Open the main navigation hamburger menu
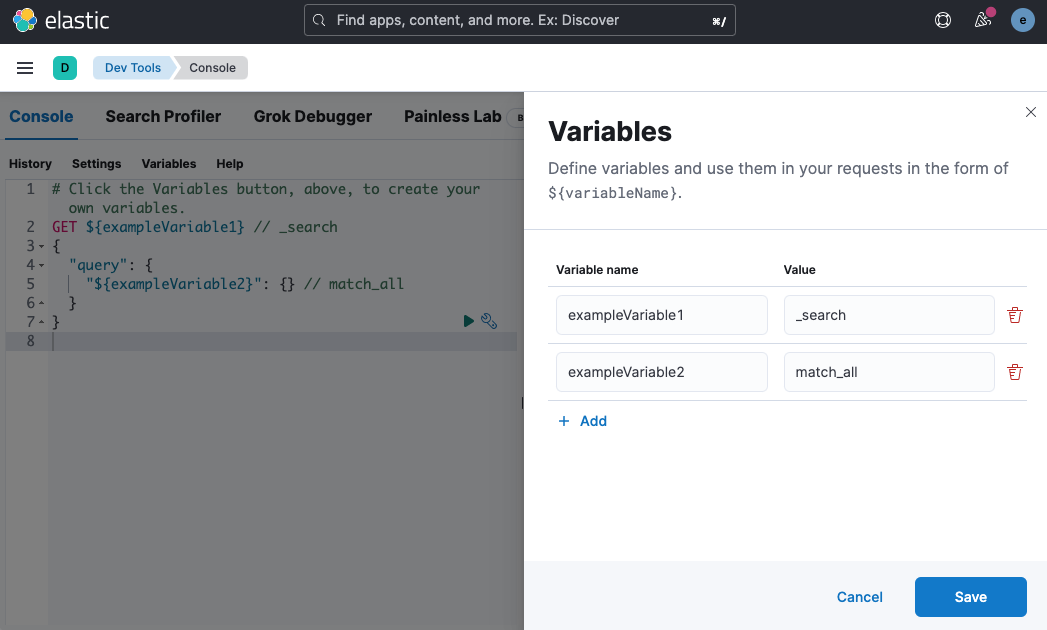Image resolution: width=1047 pixels, height=630 pixels. [x=25, y=68]
